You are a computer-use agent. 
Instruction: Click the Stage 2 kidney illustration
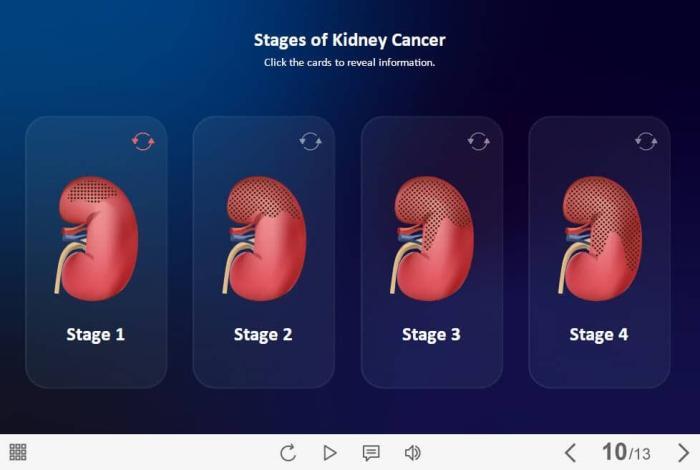point(264,237)
